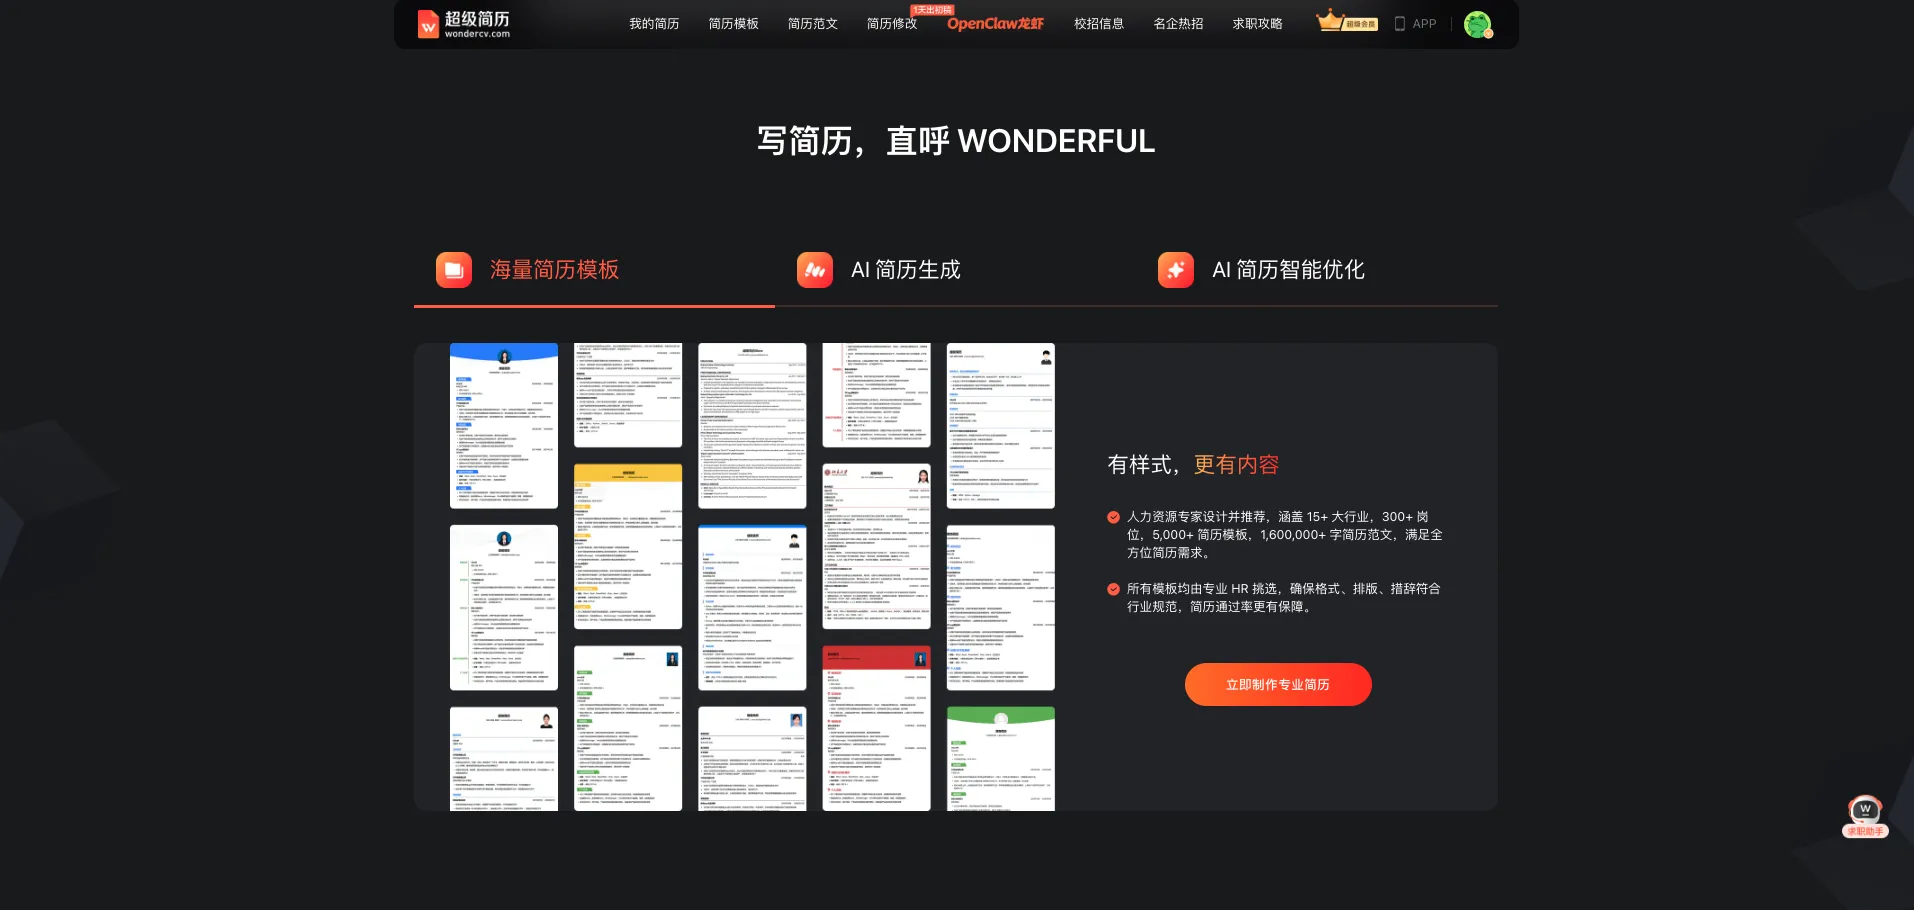Switch to the AI 简历生成 tab

(x=905, y=270)
